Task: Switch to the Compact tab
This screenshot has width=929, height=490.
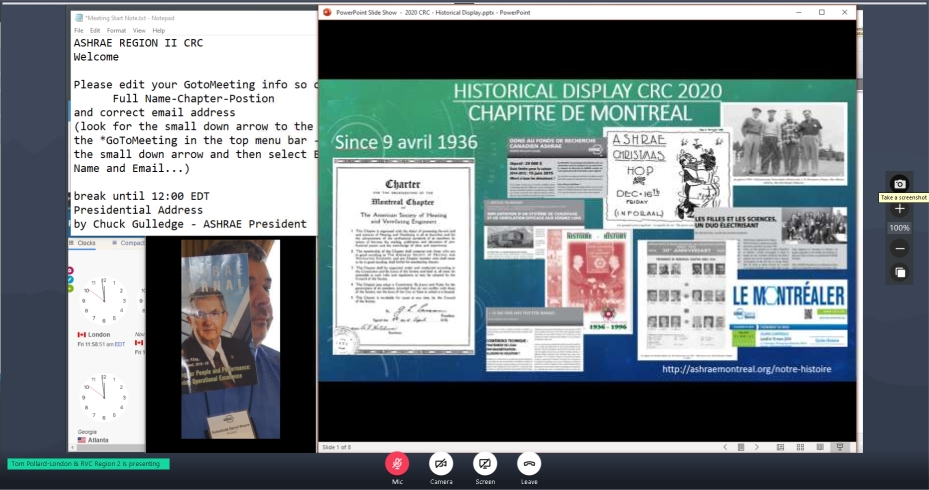Action: pos(129,243)
